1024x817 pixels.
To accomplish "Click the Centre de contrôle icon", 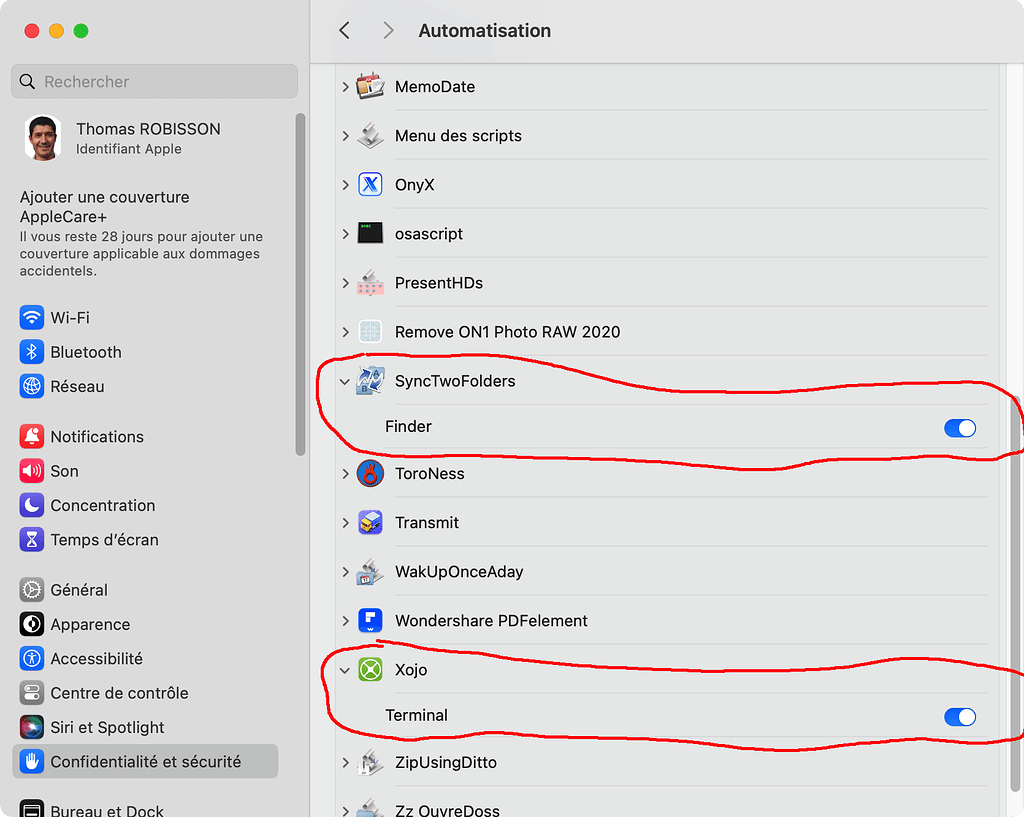I will [31, 693].
